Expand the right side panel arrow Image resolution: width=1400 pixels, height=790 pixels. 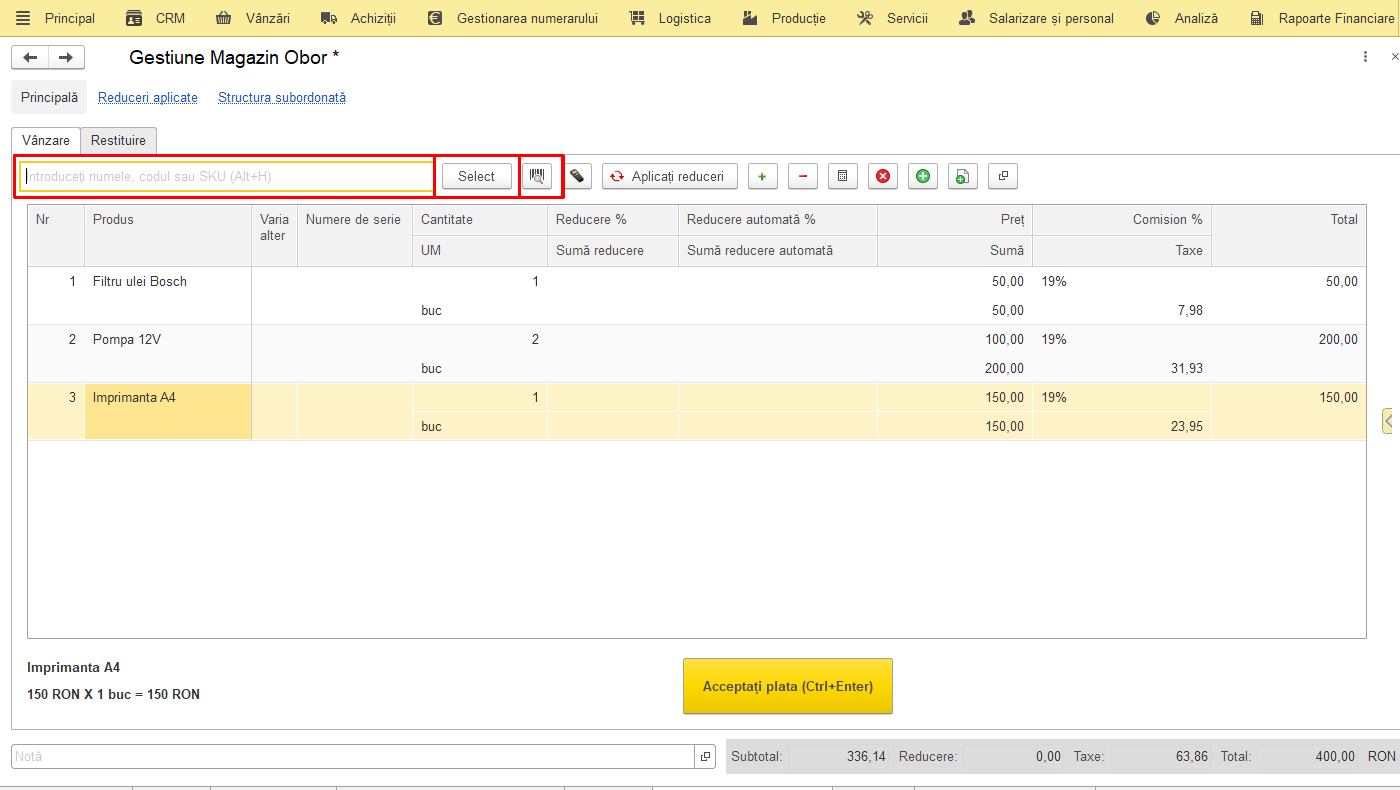(1389, 421)
